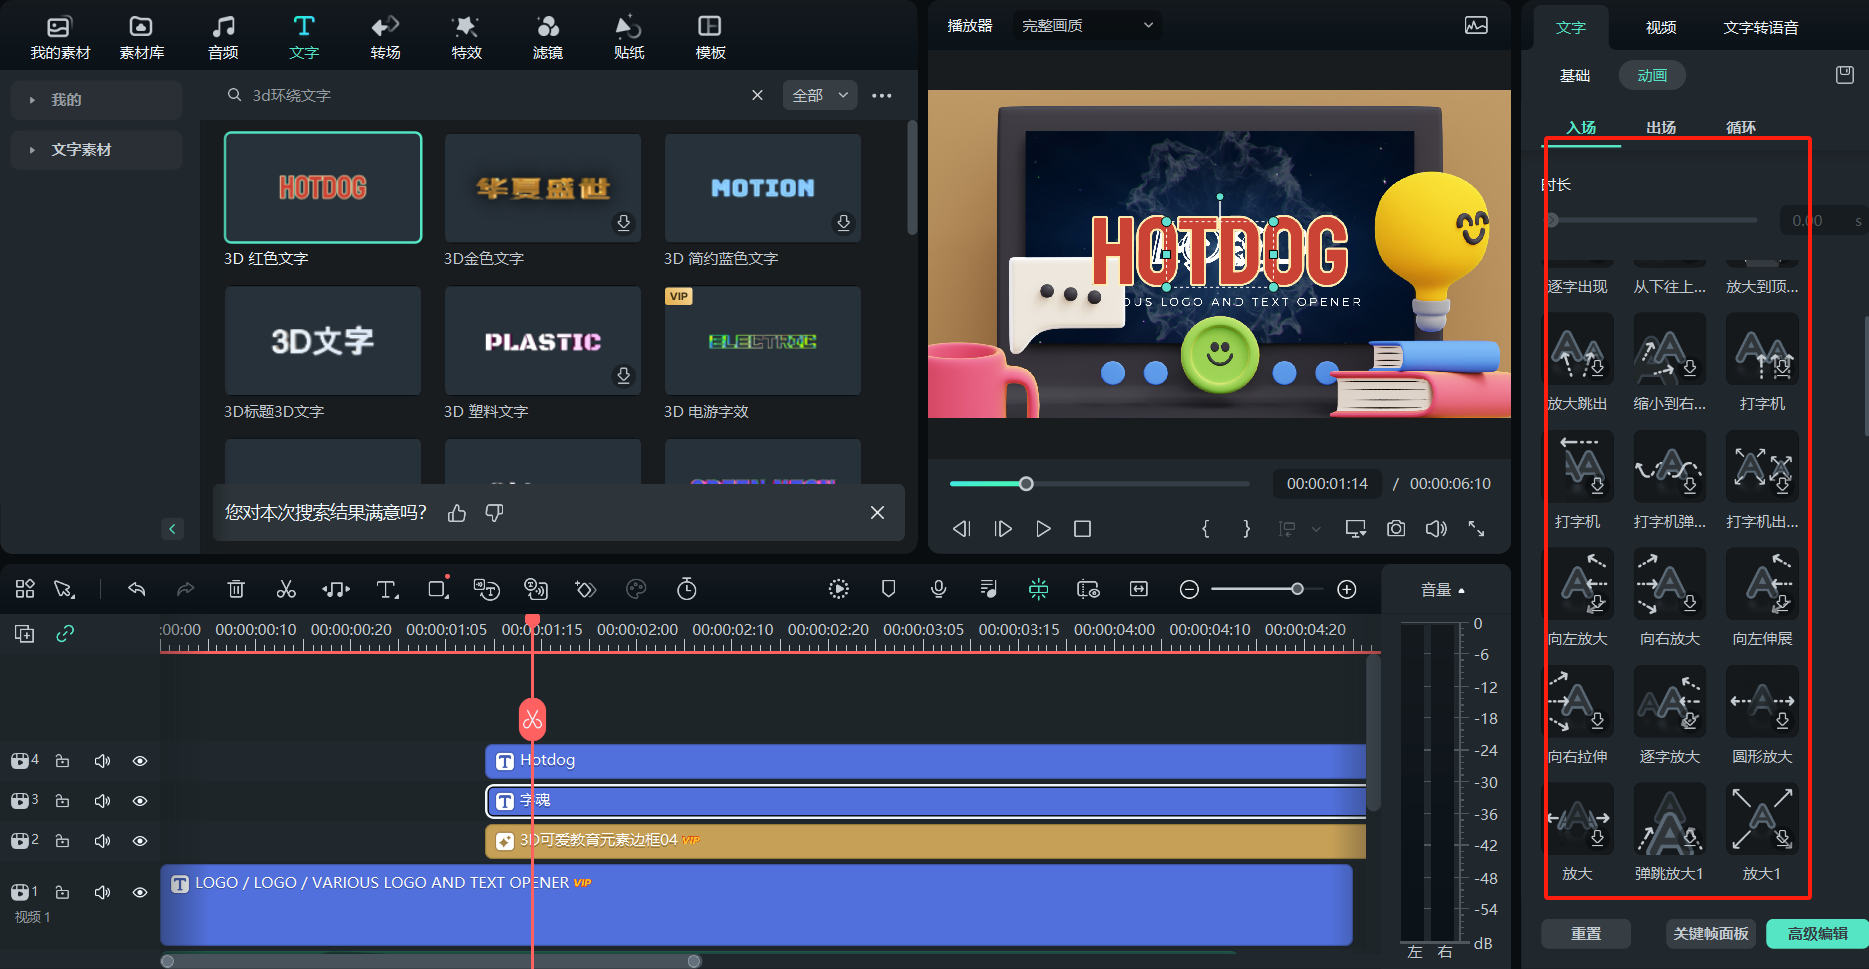
Task: Open the 全部 filter dropdown
Action: click(819, 96)
